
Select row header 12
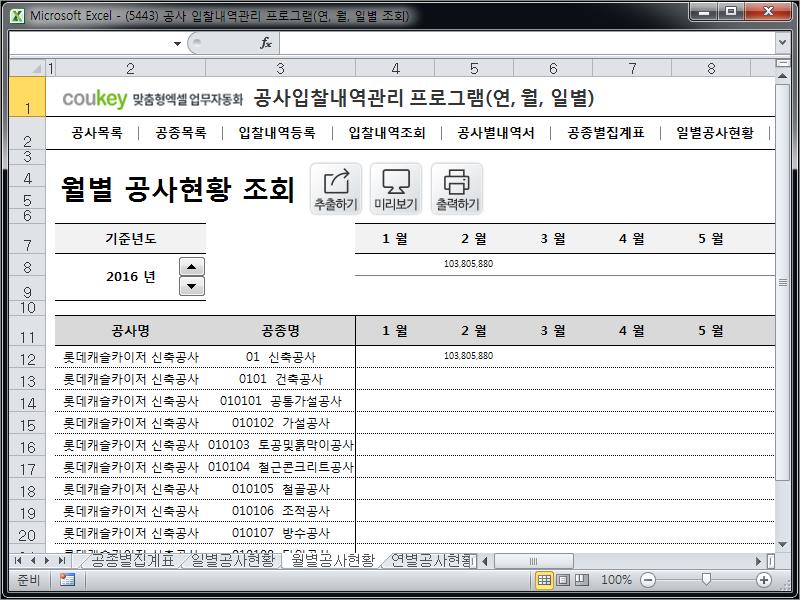[27, 359]
